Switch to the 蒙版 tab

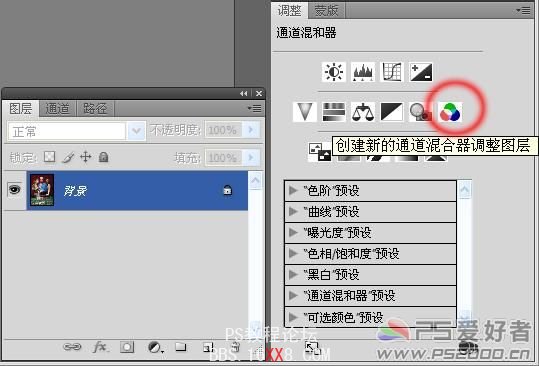click(x=326, y=10)
